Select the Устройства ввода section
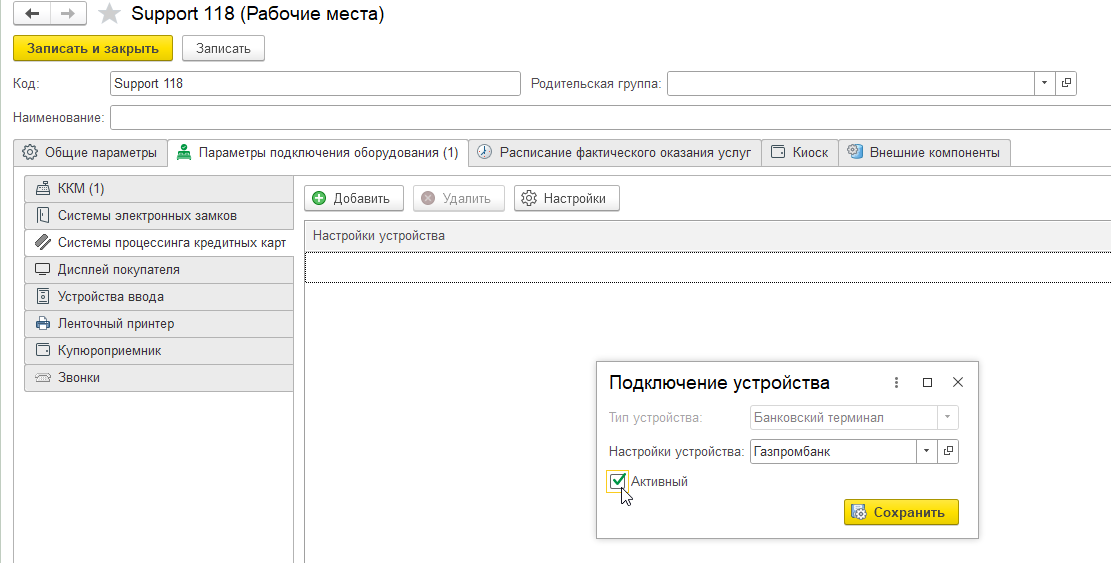The height and width of the screenshot is (563, 1111). click(159, 297)
